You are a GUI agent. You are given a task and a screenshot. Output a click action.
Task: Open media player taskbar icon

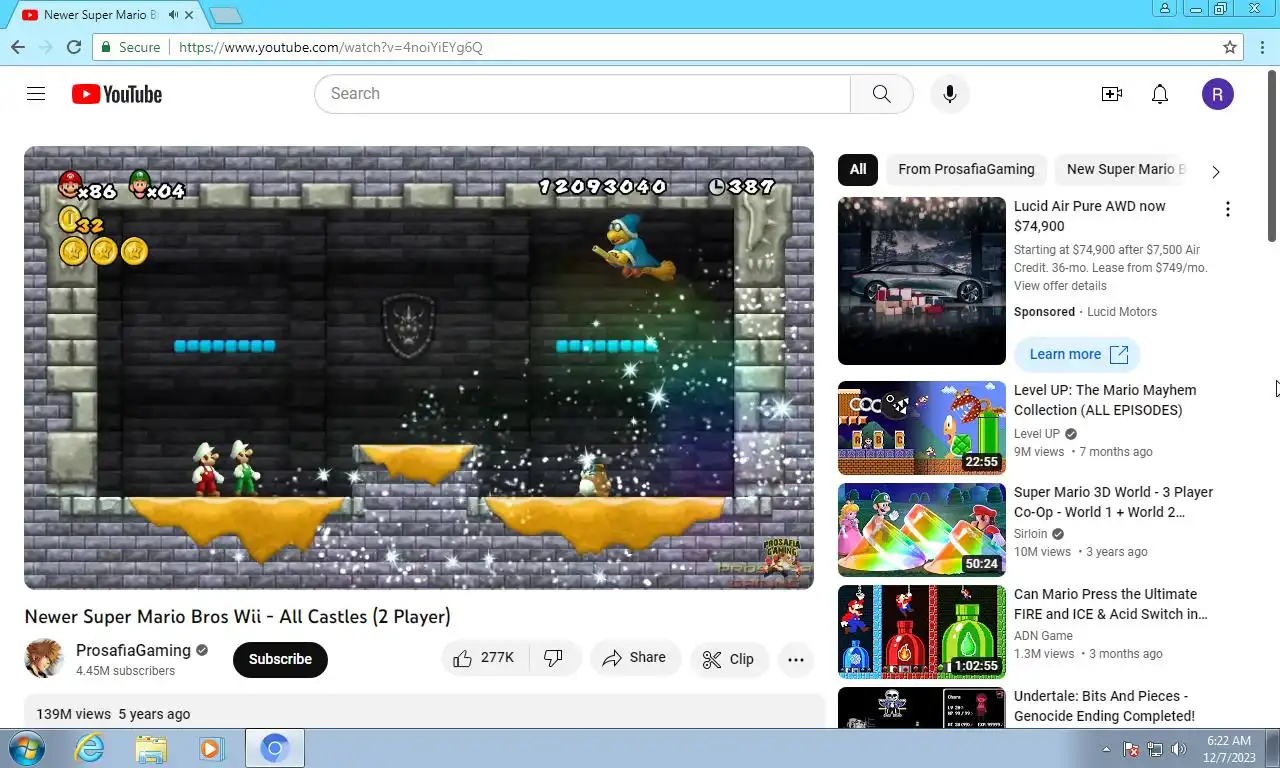[x=211, y=748]
